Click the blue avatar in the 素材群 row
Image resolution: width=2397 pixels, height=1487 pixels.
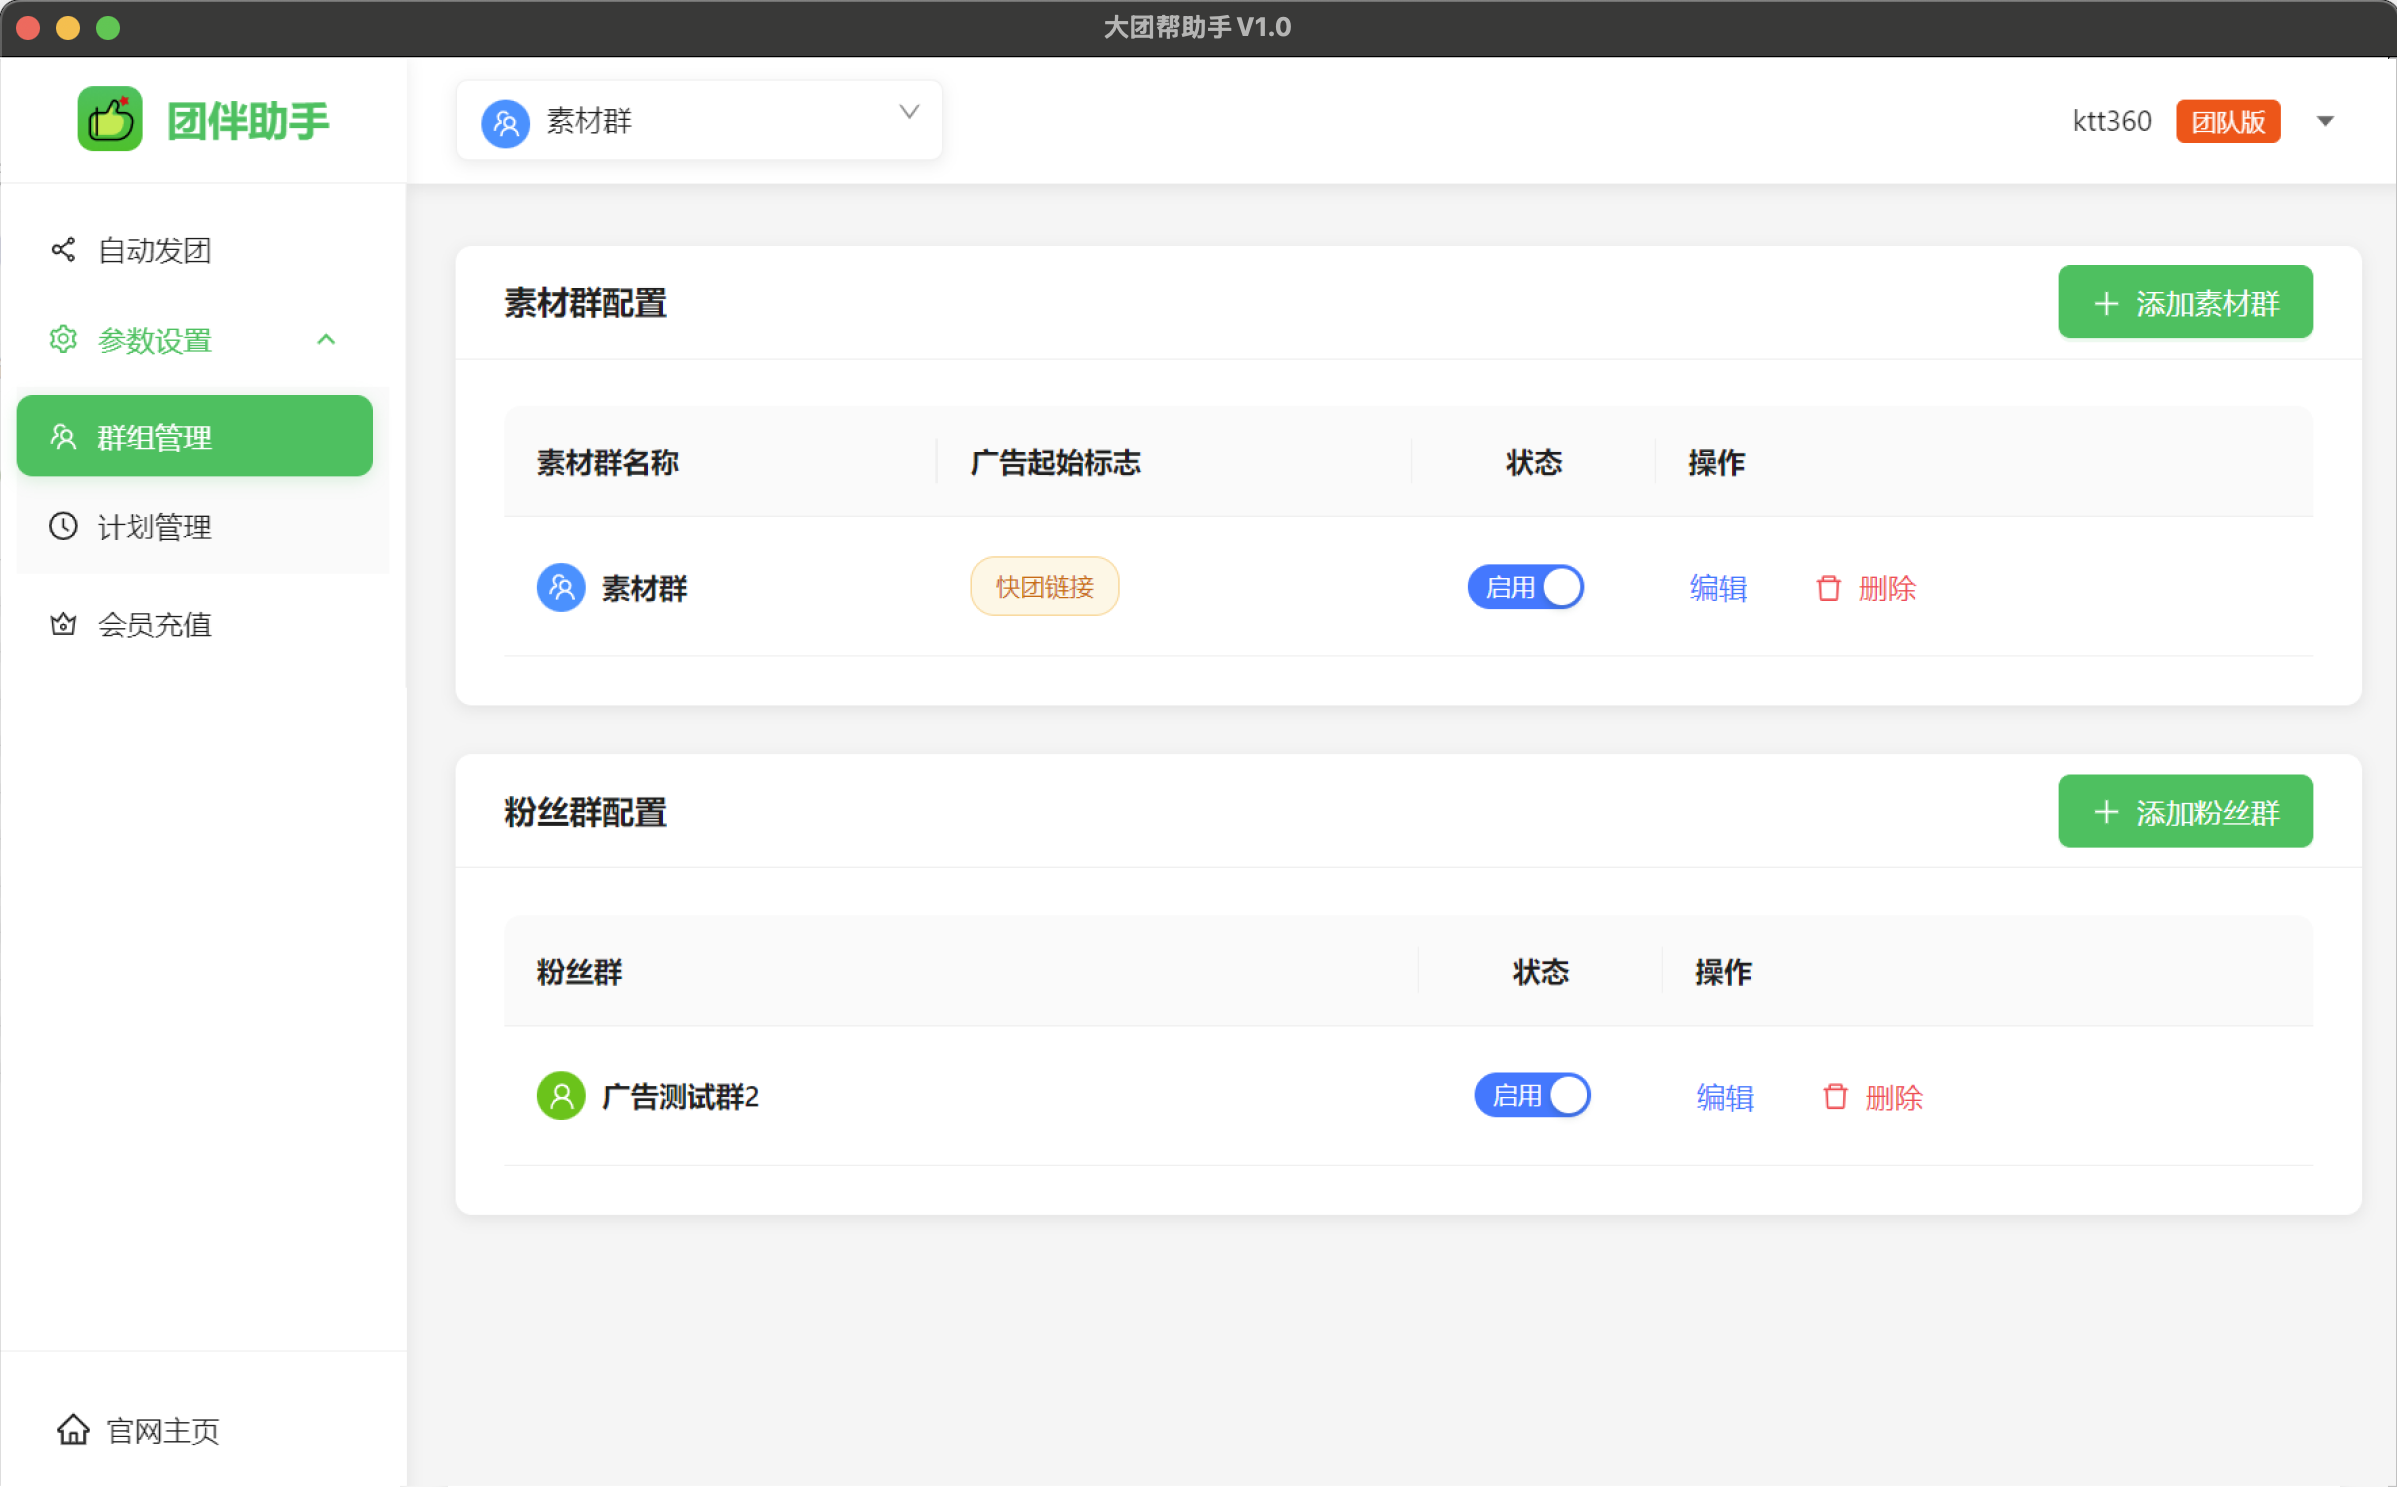(561, 587)
